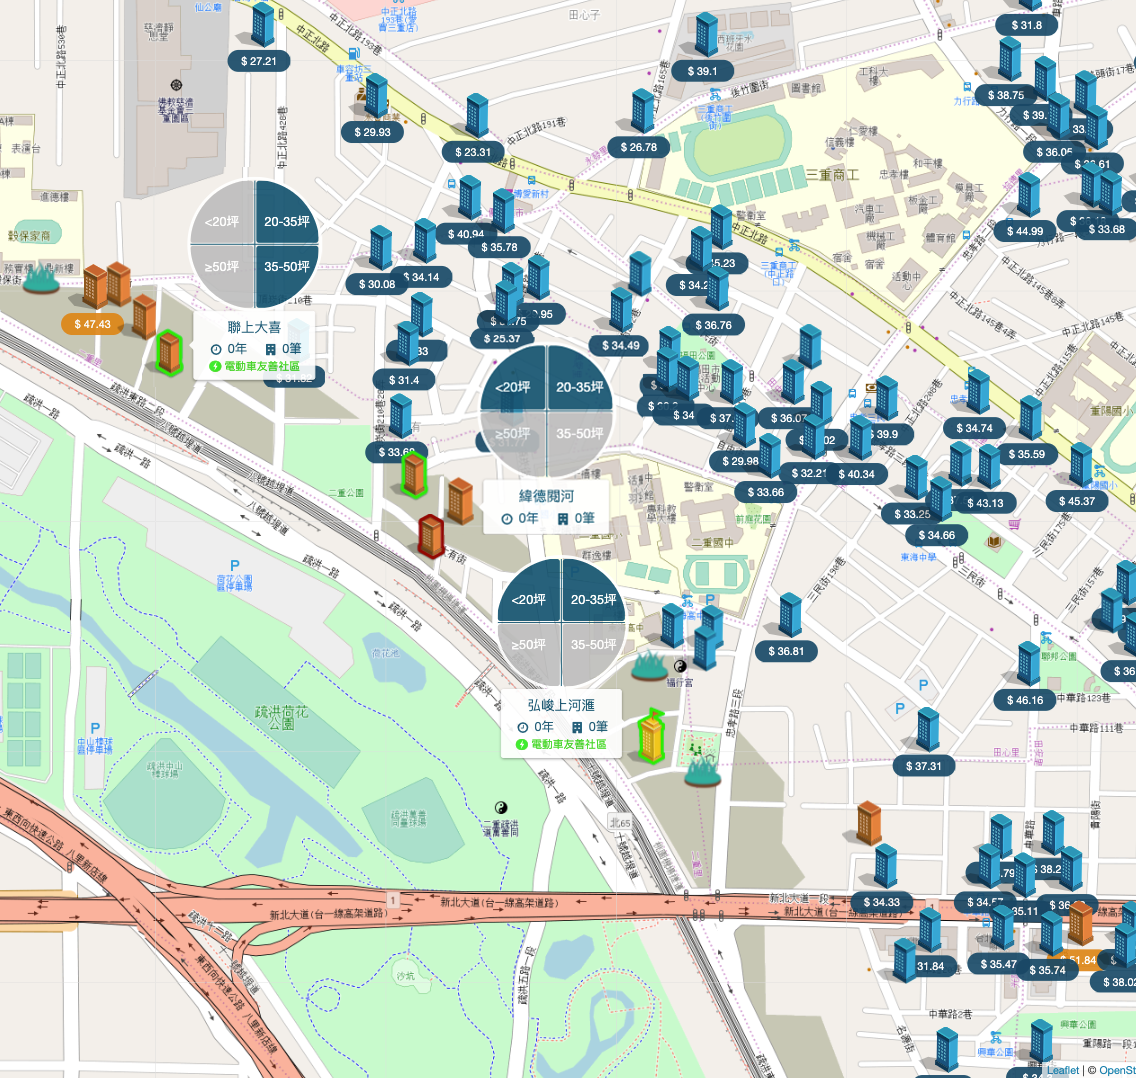This screenshot has width=1136, height=1078.
Task: Open the Leaflet attribution link
Action: pyautogui.click(x=1062, y=1070)
